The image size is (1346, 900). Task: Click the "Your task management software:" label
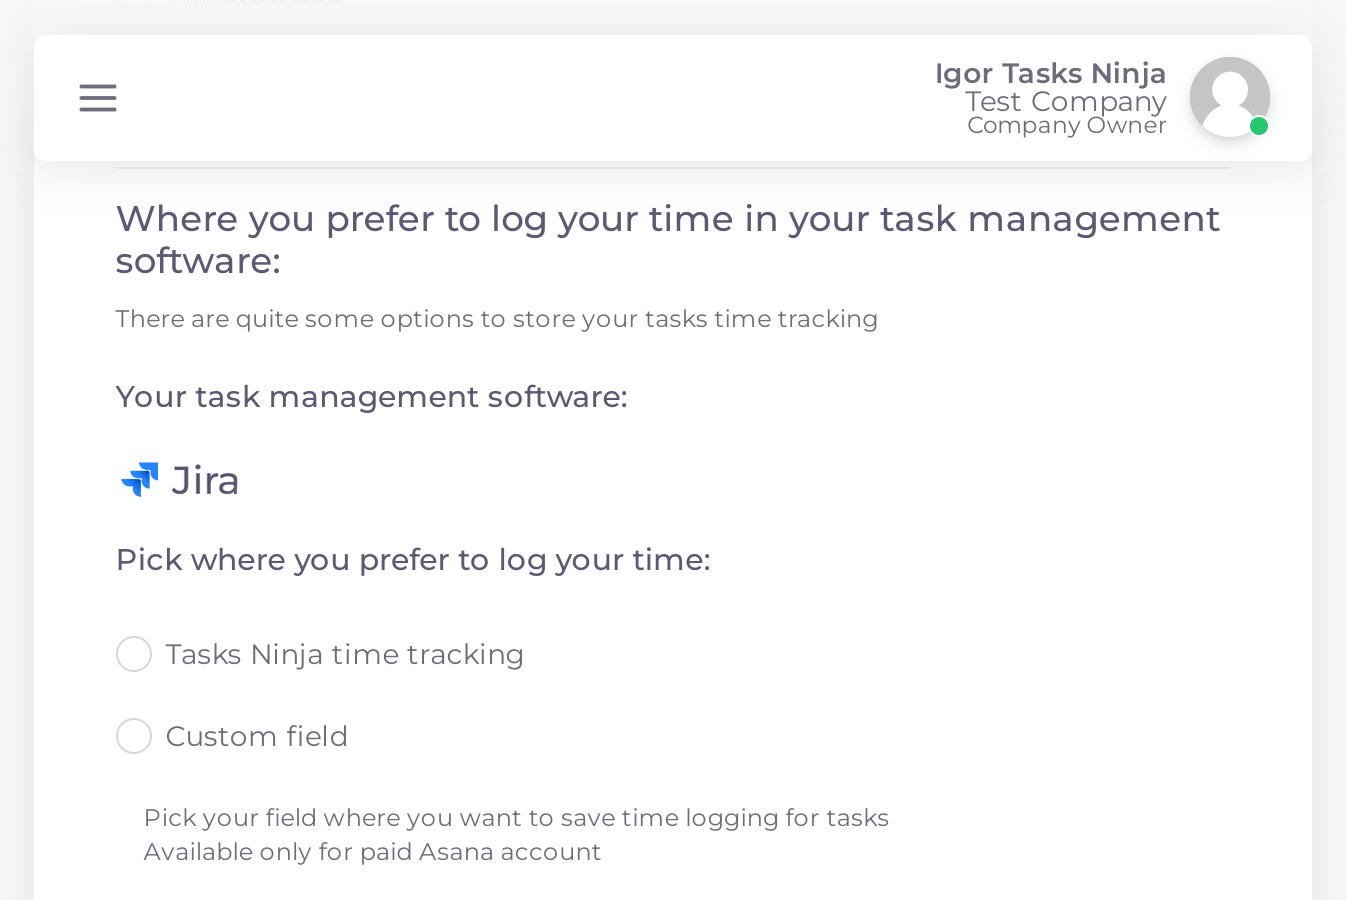(x=371, y=397)
